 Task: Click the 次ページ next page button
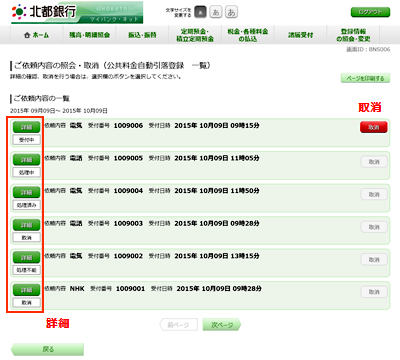[x=222, y=325]
